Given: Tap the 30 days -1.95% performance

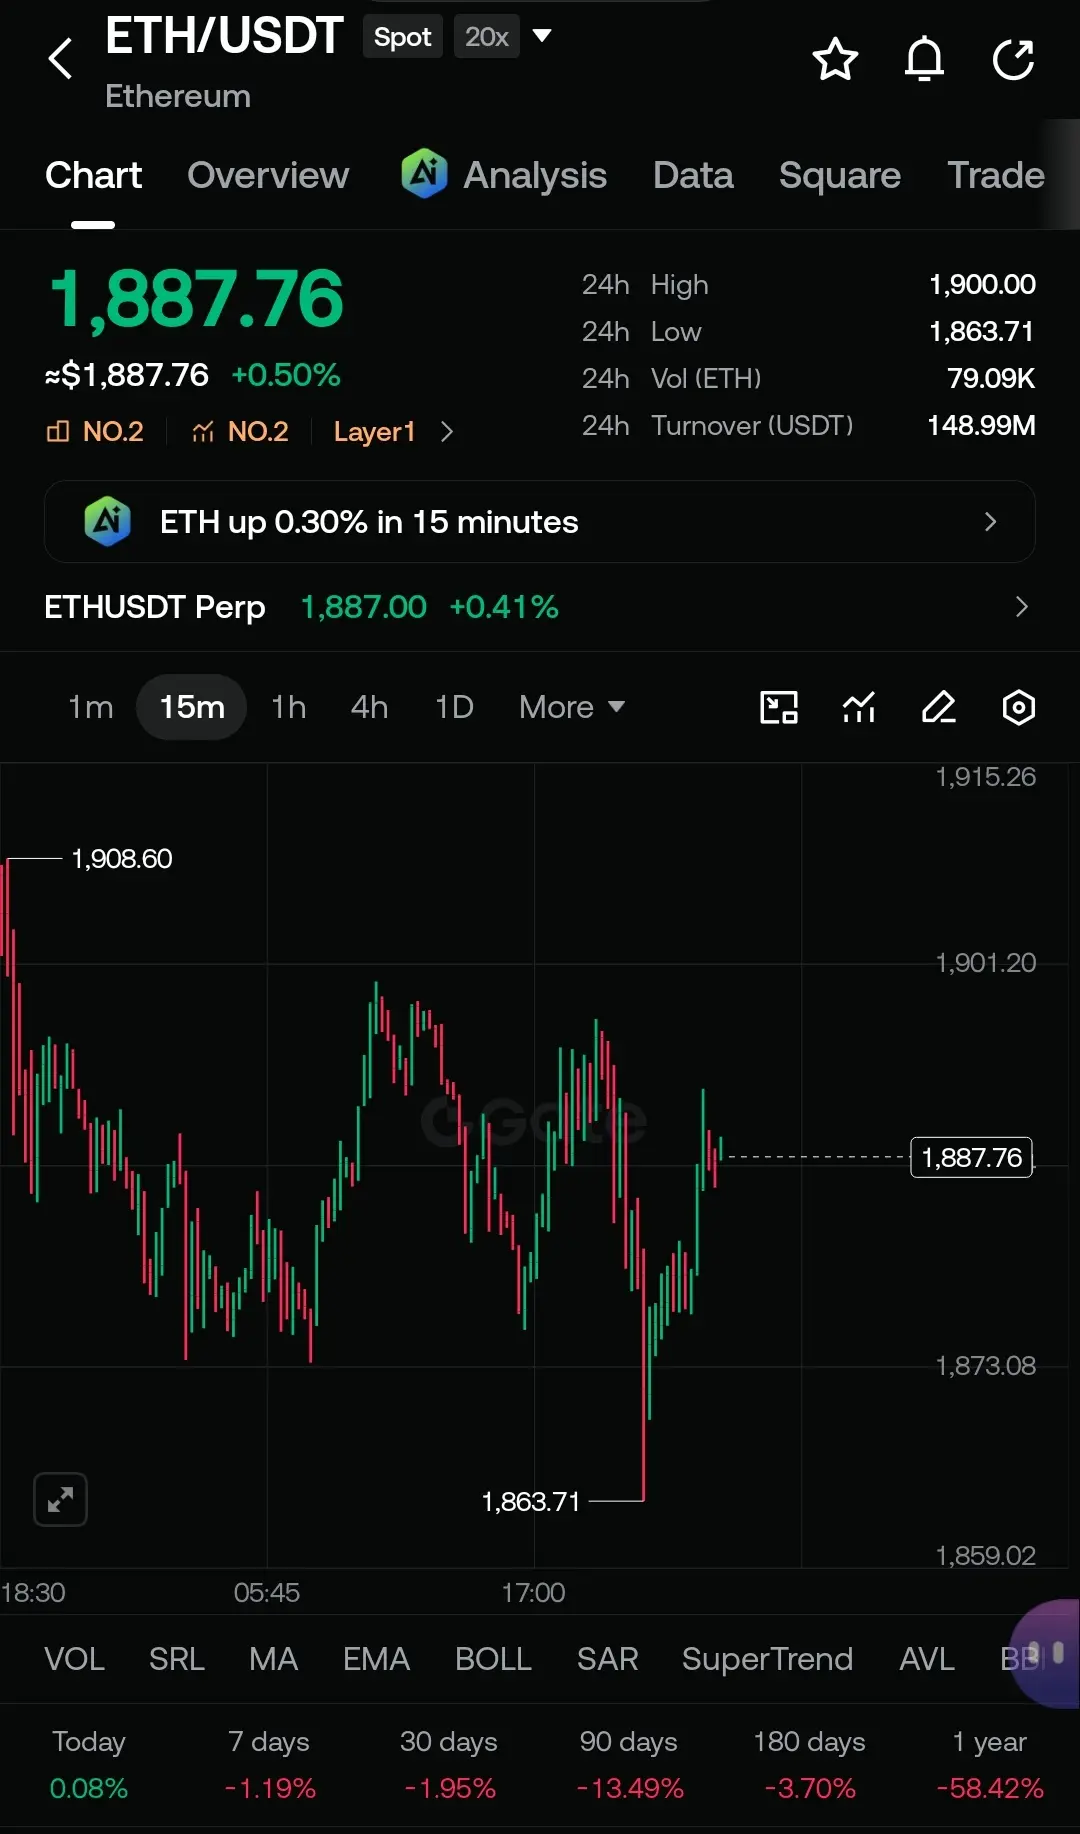Looking at the screenshot, I should click(x=449, y=1765).
